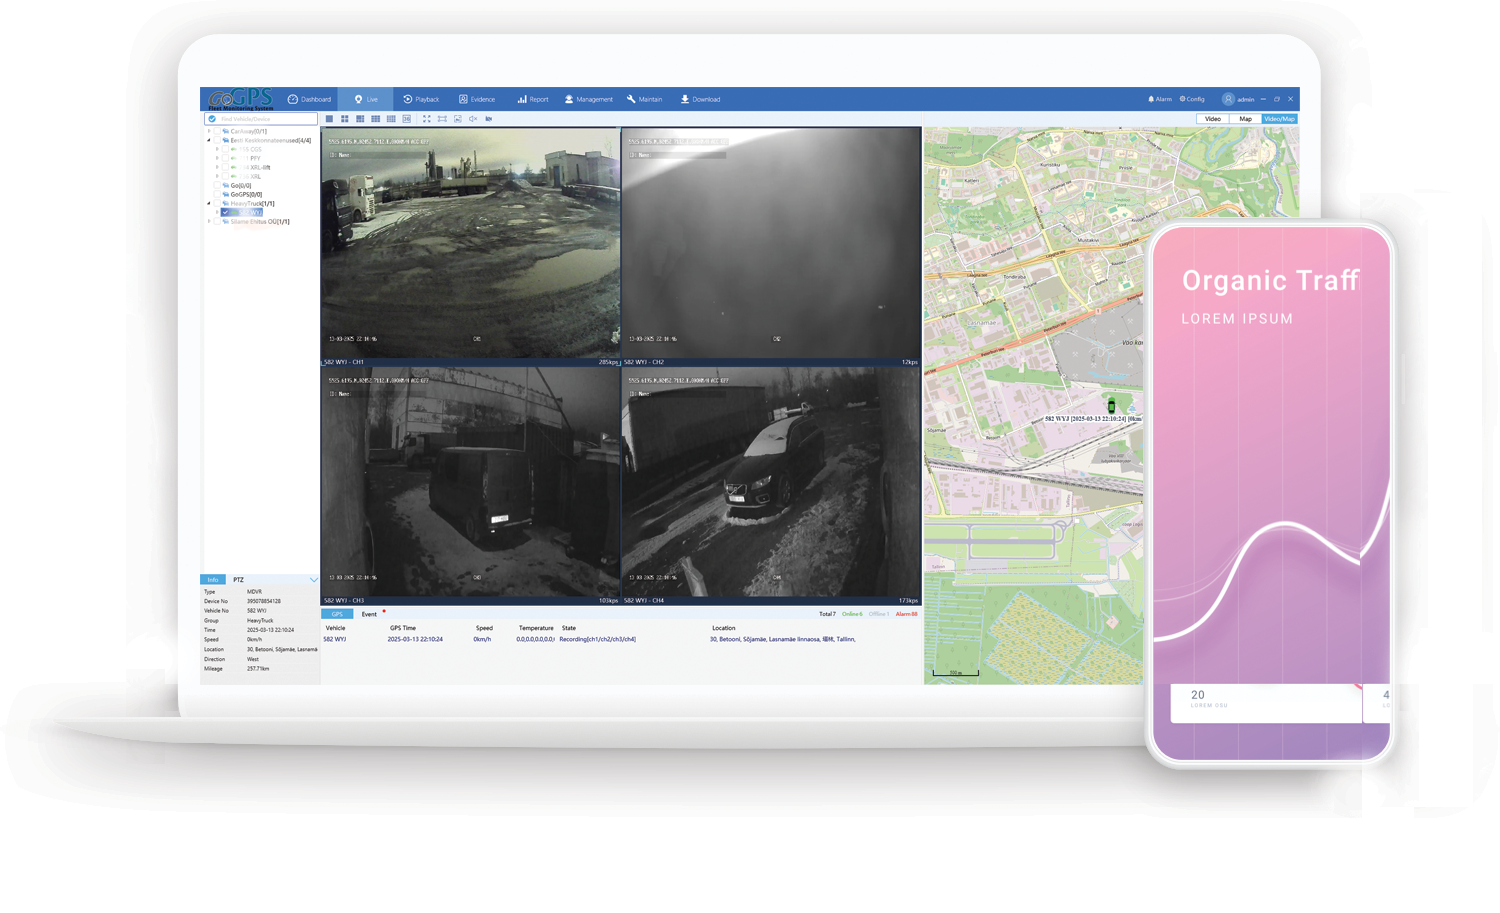Expand the CarAway tree group
The image size is (1500, 913).
[x=209, y=131]
